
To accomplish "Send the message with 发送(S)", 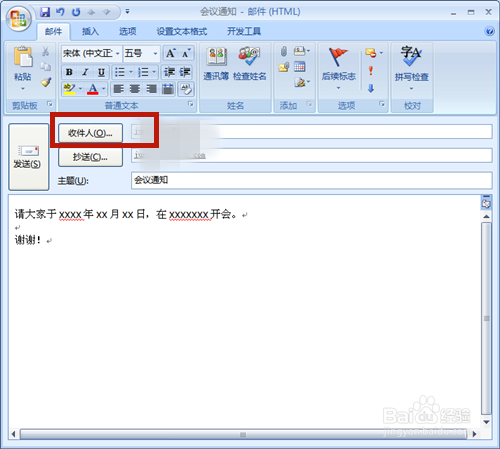I will [x=29, y=157].
